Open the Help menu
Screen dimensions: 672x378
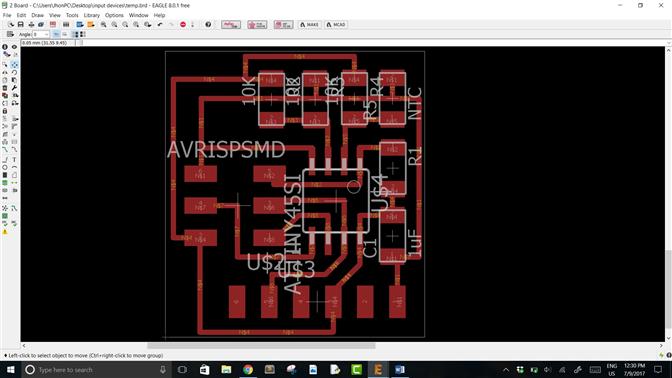coord(159,15)
